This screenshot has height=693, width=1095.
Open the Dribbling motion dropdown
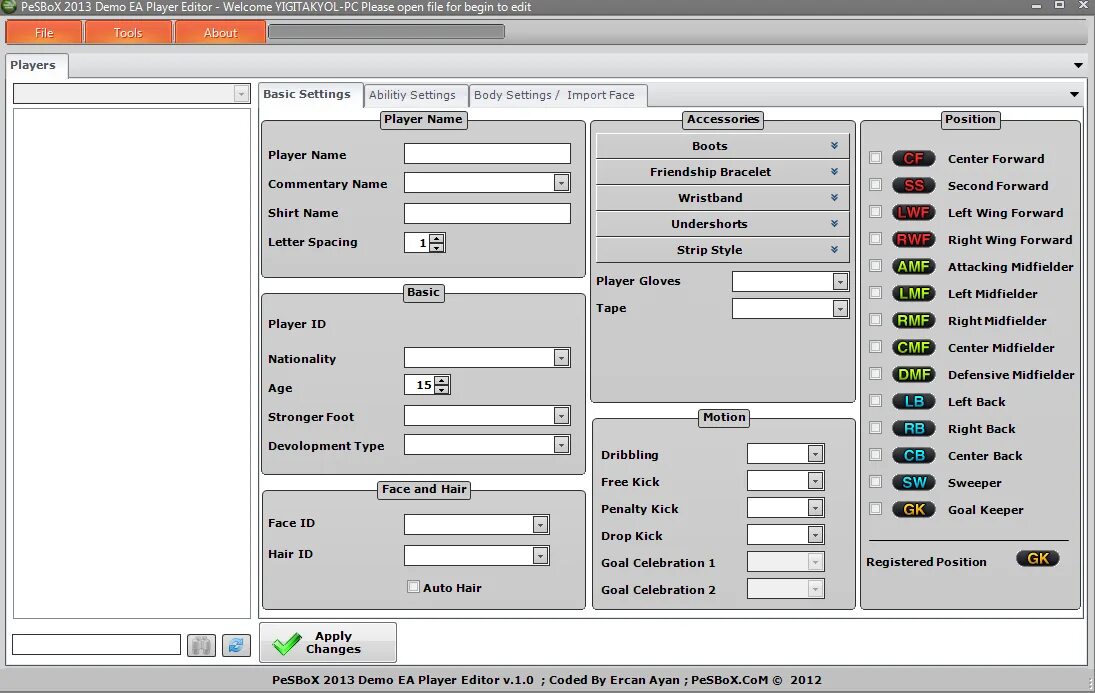(815, 454)
